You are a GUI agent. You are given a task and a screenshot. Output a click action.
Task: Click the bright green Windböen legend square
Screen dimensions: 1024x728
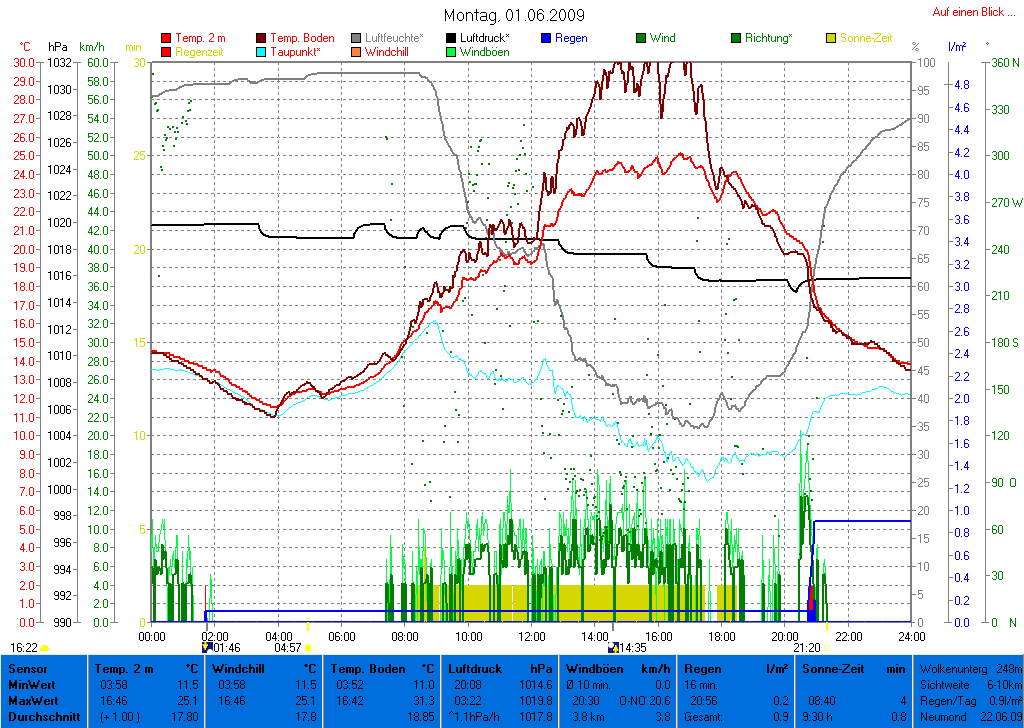(x=452, y=52)
